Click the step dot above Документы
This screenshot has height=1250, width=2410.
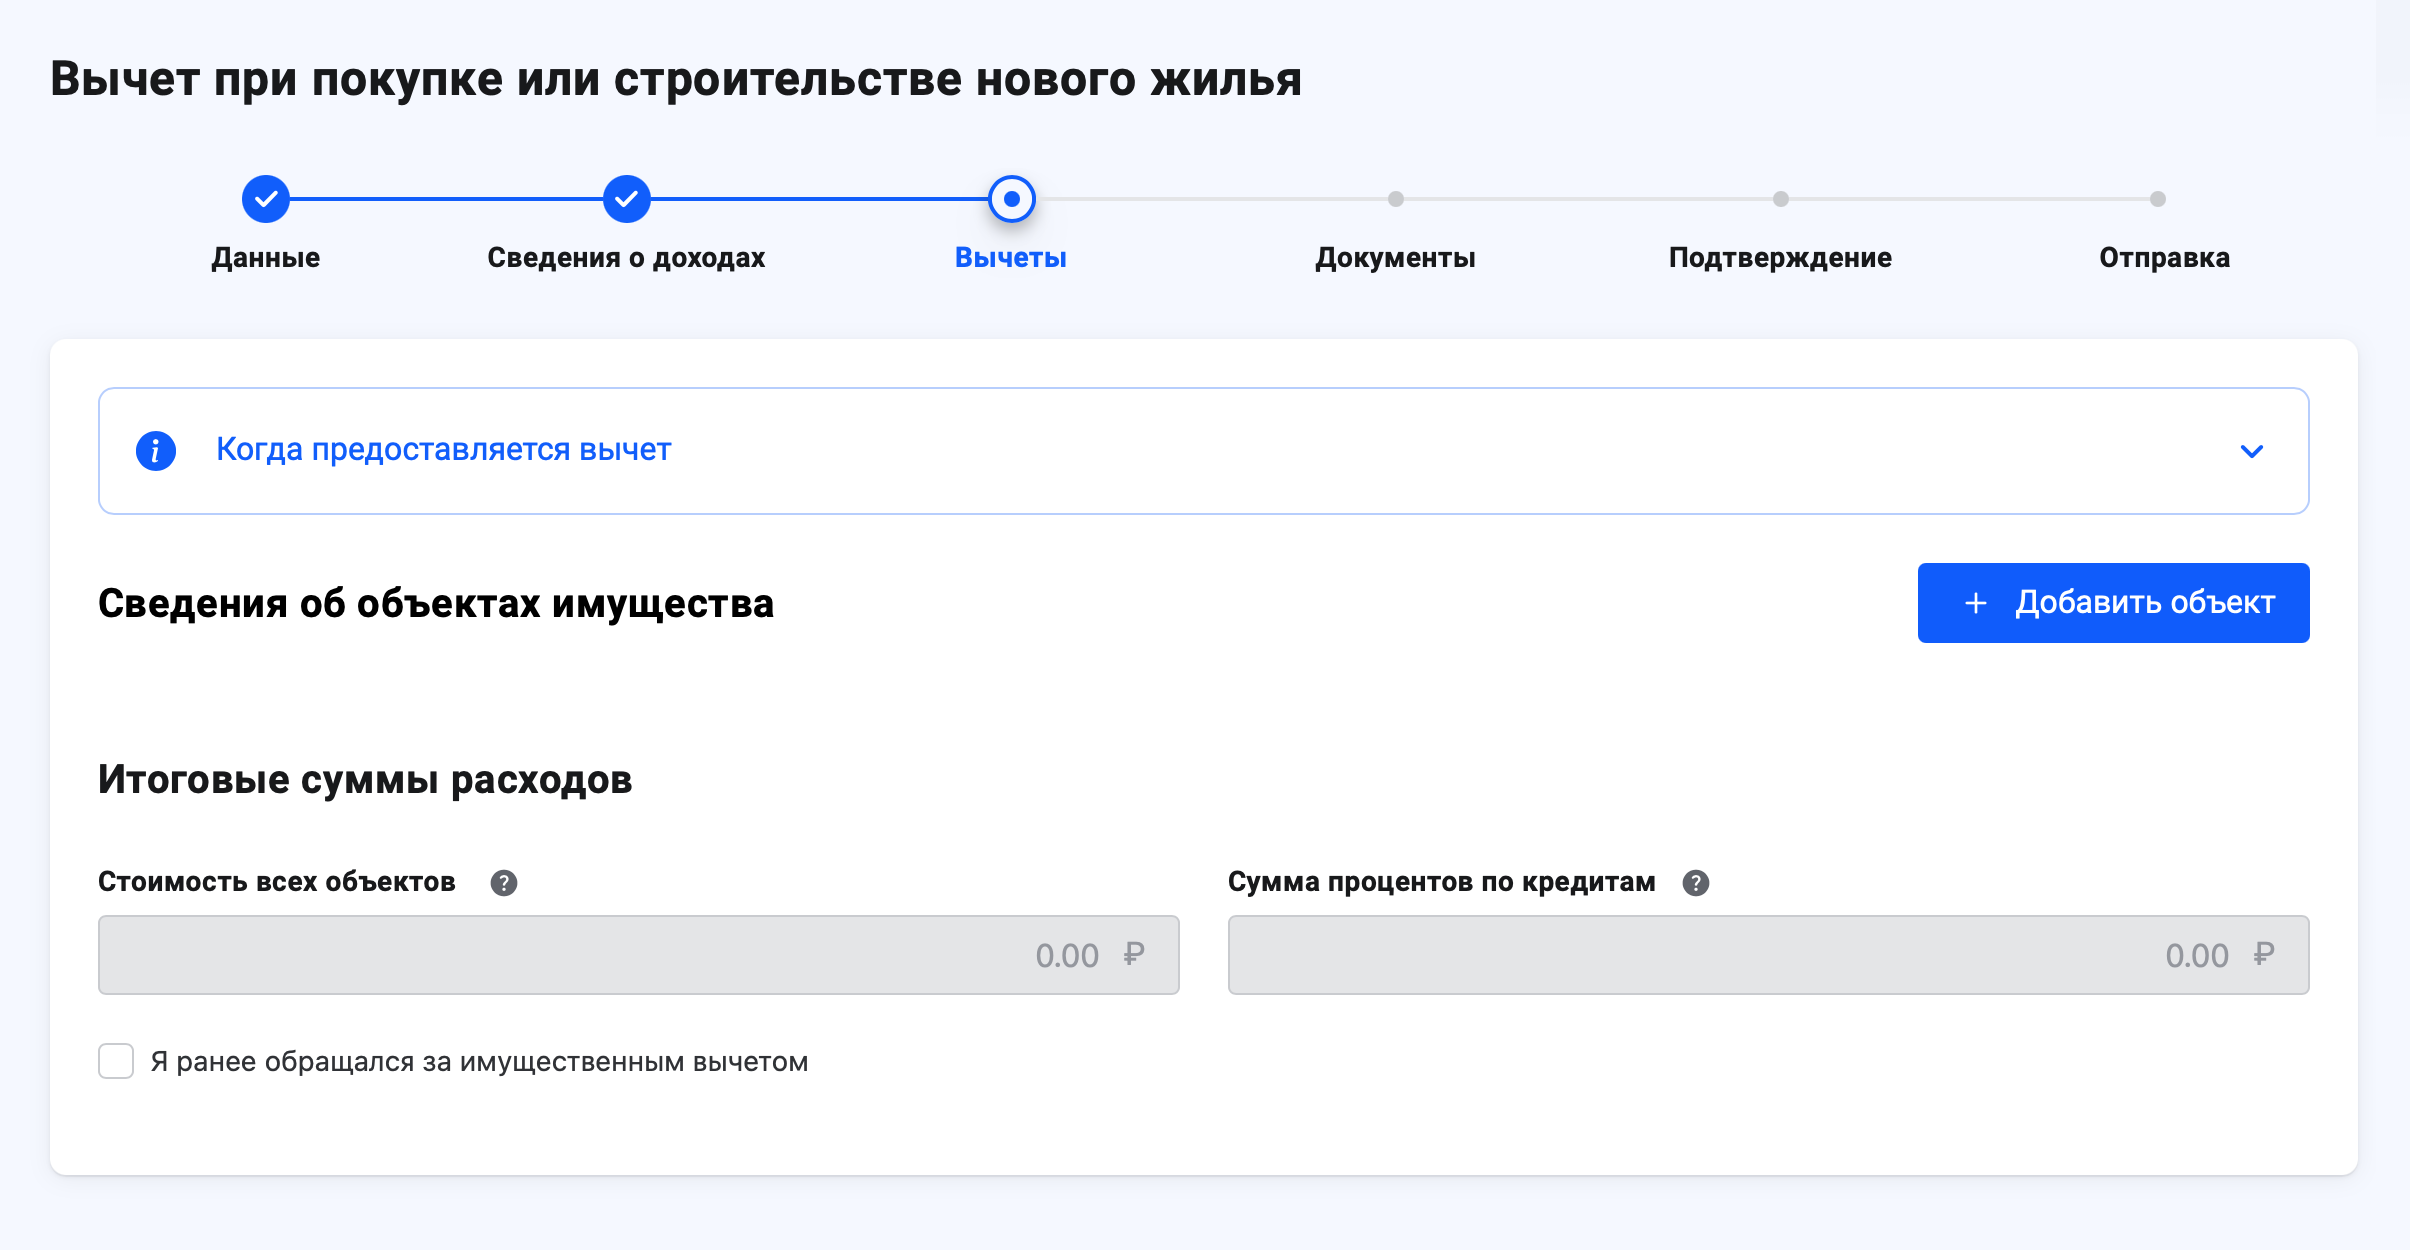pos(1396,199)
